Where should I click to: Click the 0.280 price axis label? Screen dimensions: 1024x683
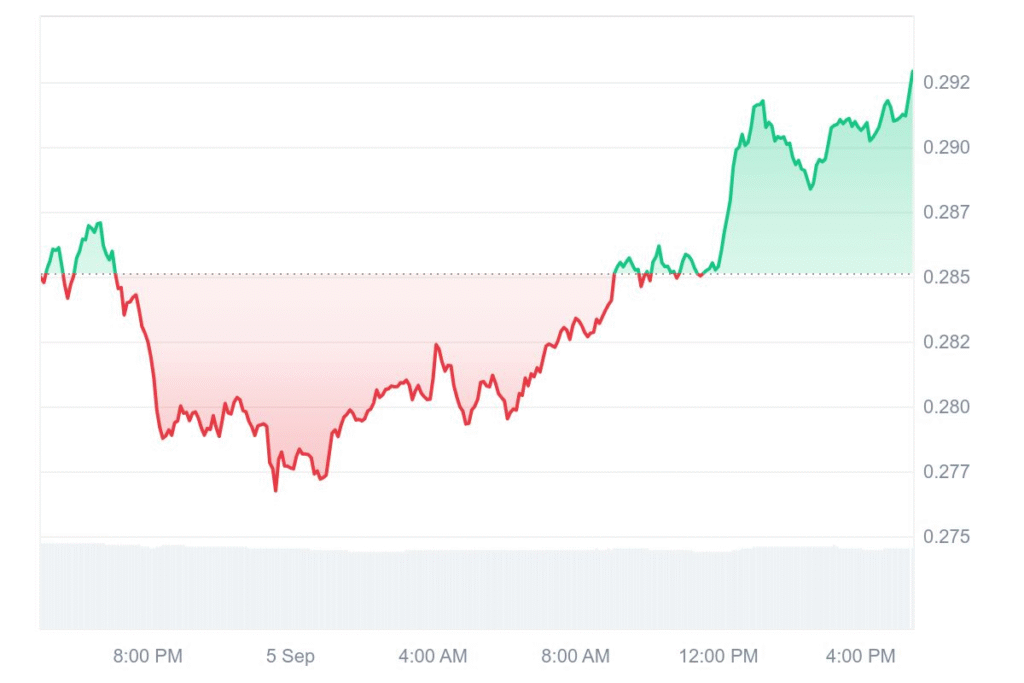tap(946, 407)
